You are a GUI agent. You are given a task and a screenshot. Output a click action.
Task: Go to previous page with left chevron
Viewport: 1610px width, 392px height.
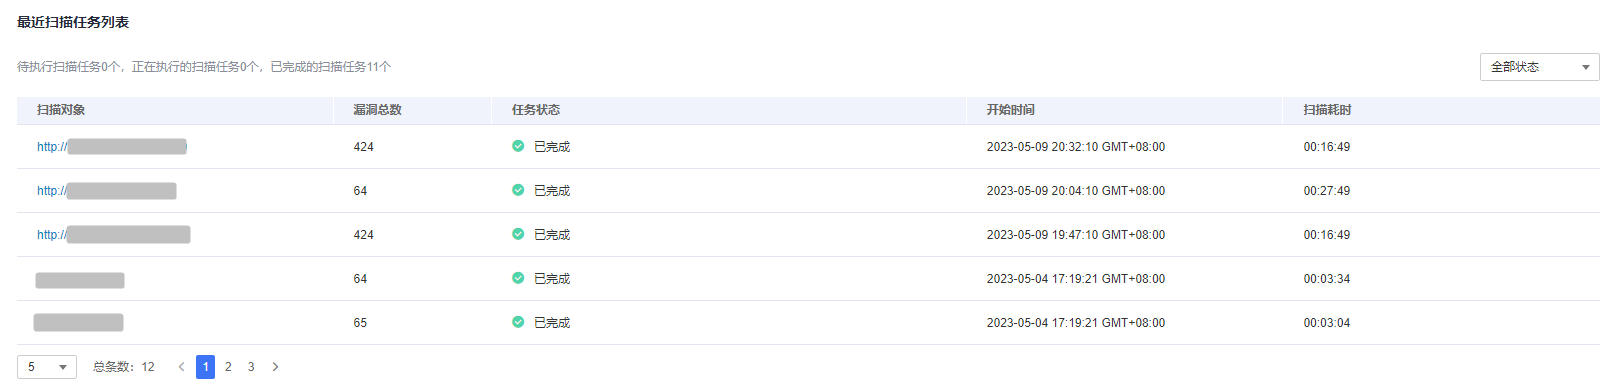[x=181, y=367]
